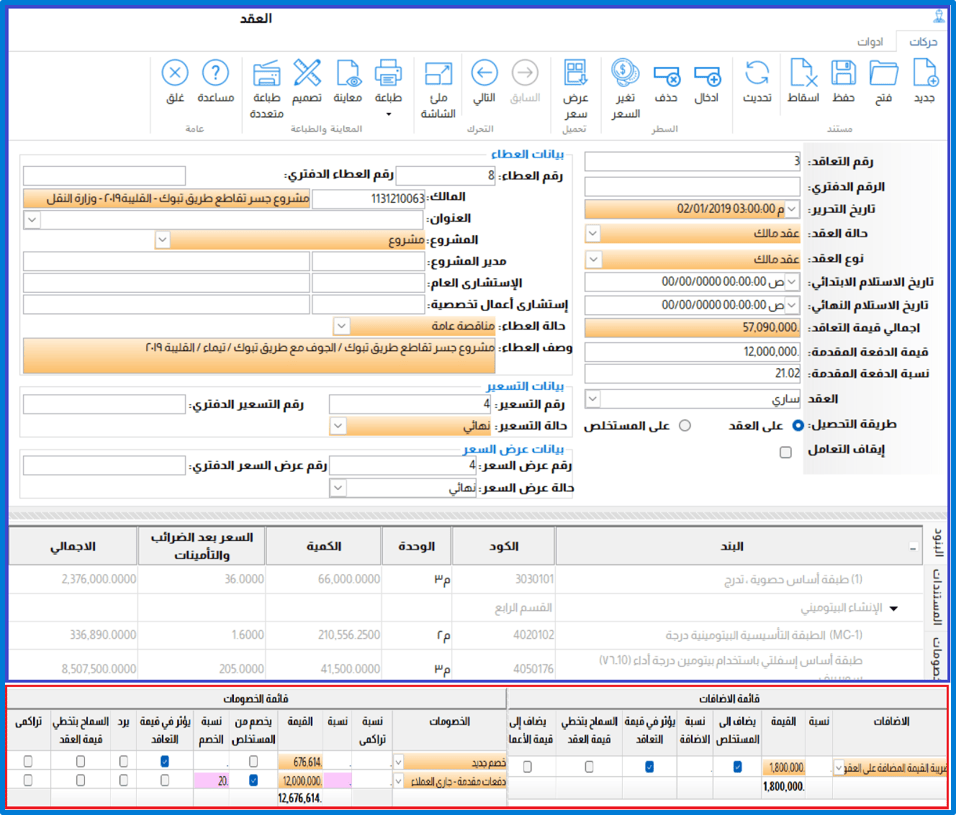
Task: Click the السابق (Previous) arrow icon
Action: 525,73
